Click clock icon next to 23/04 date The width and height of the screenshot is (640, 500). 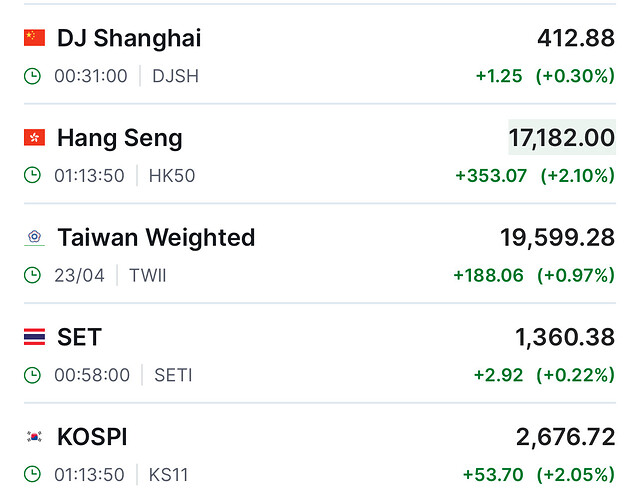coord(32,275)
